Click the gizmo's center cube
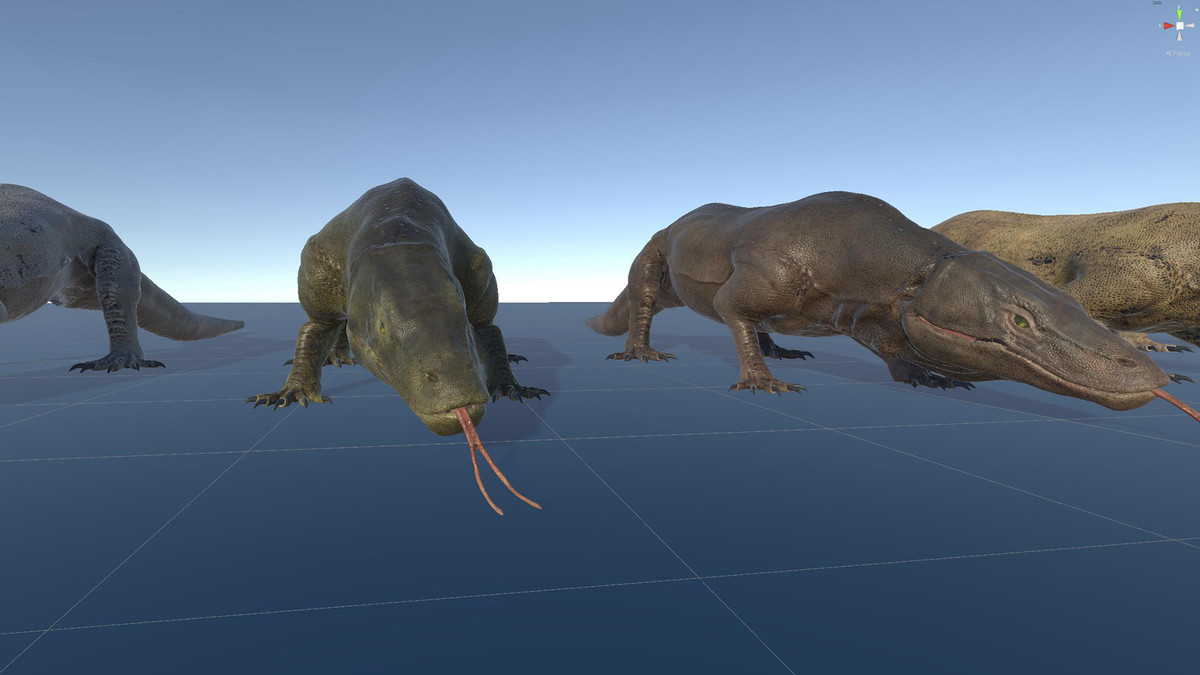This screenshot has height=675, width=1200. point(1180,26)
